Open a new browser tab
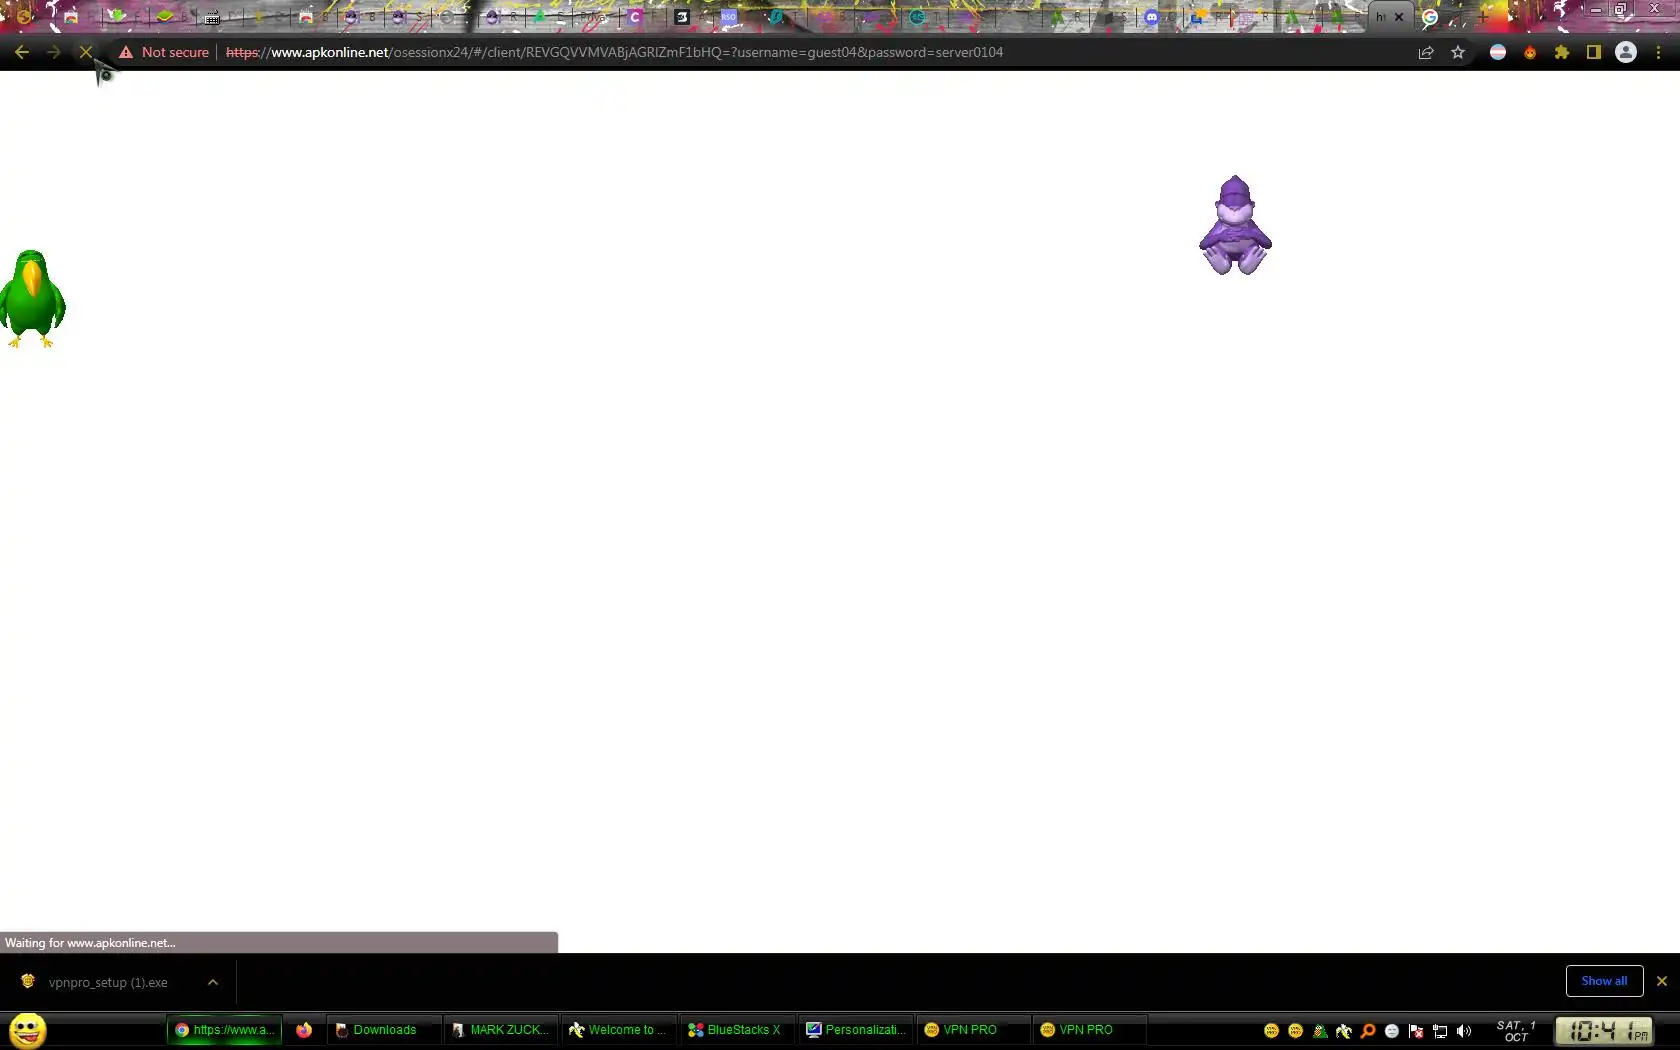 click(1484, 17)
